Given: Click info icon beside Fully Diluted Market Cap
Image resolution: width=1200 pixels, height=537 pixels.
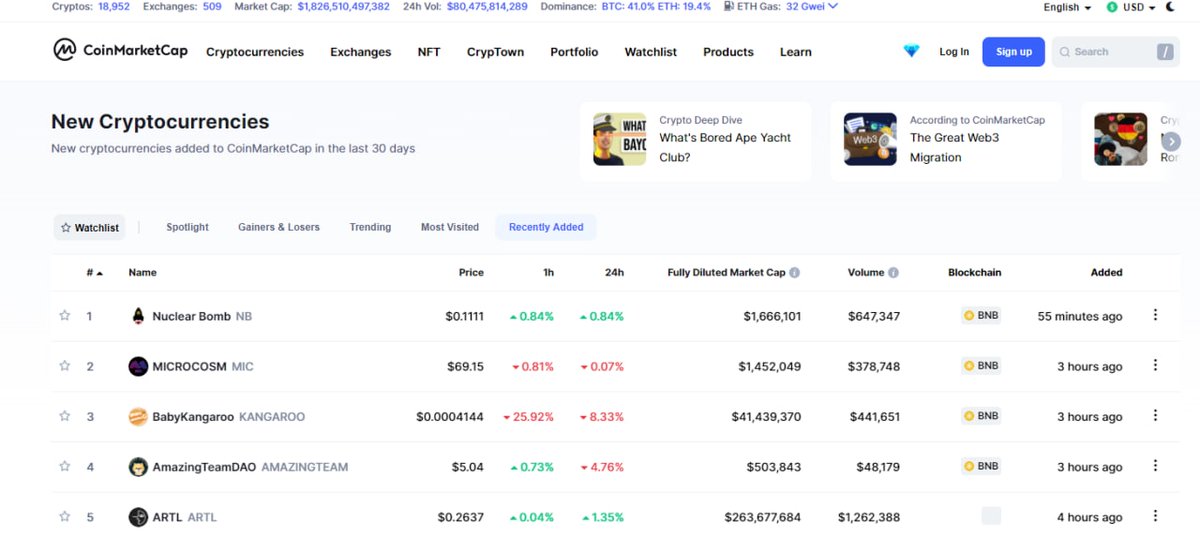Looking at the screenshot, I should coord(794,272).
